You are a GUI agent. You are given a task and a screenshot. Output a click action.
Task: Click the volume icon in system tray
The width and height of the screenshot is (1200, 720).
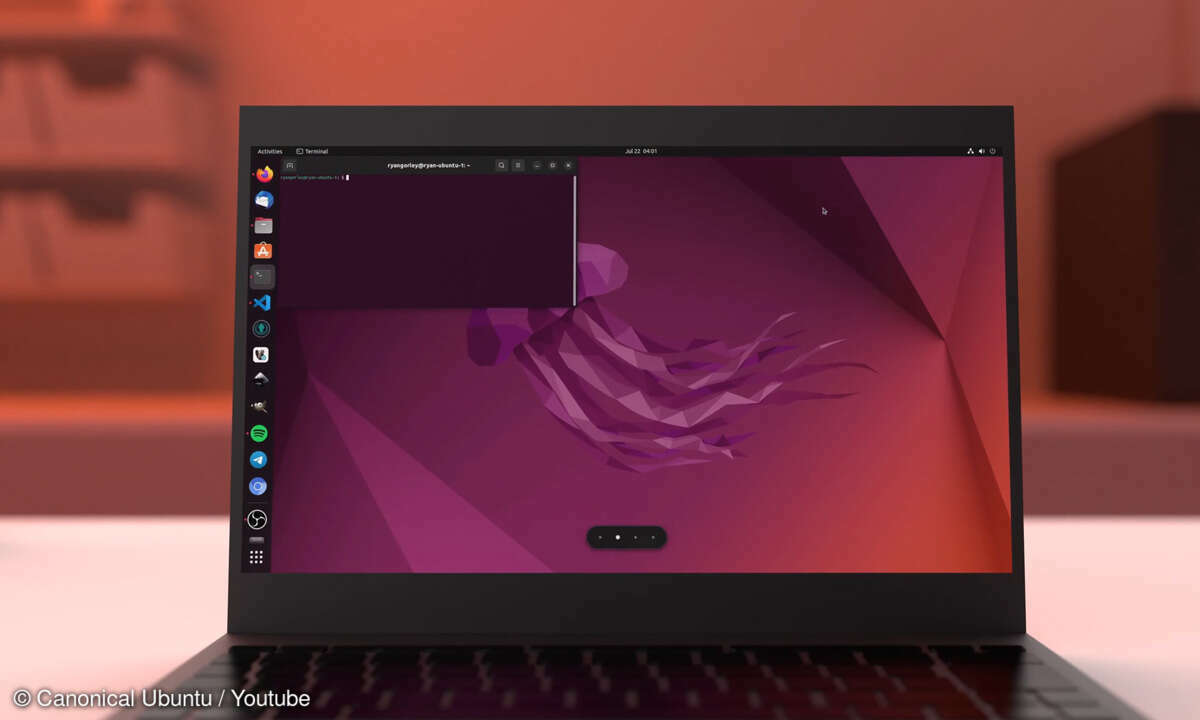point(981,151)
